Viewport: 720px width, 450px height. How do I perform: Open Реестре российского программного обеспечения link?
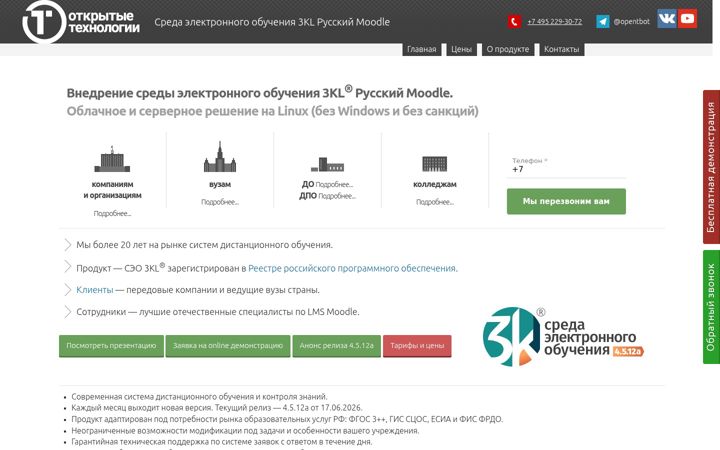tap(352, 268)
